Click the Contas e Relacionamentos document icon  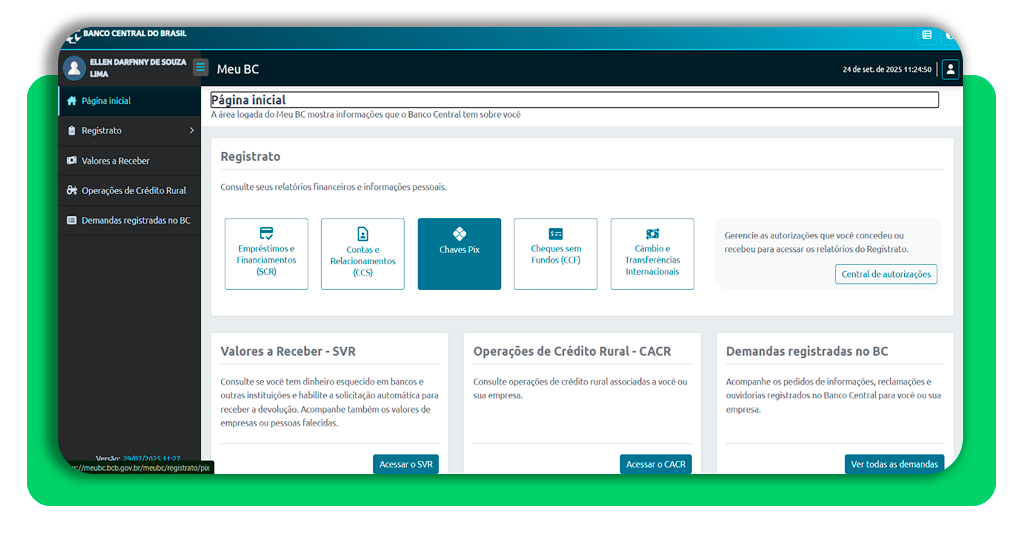[363, 234]
